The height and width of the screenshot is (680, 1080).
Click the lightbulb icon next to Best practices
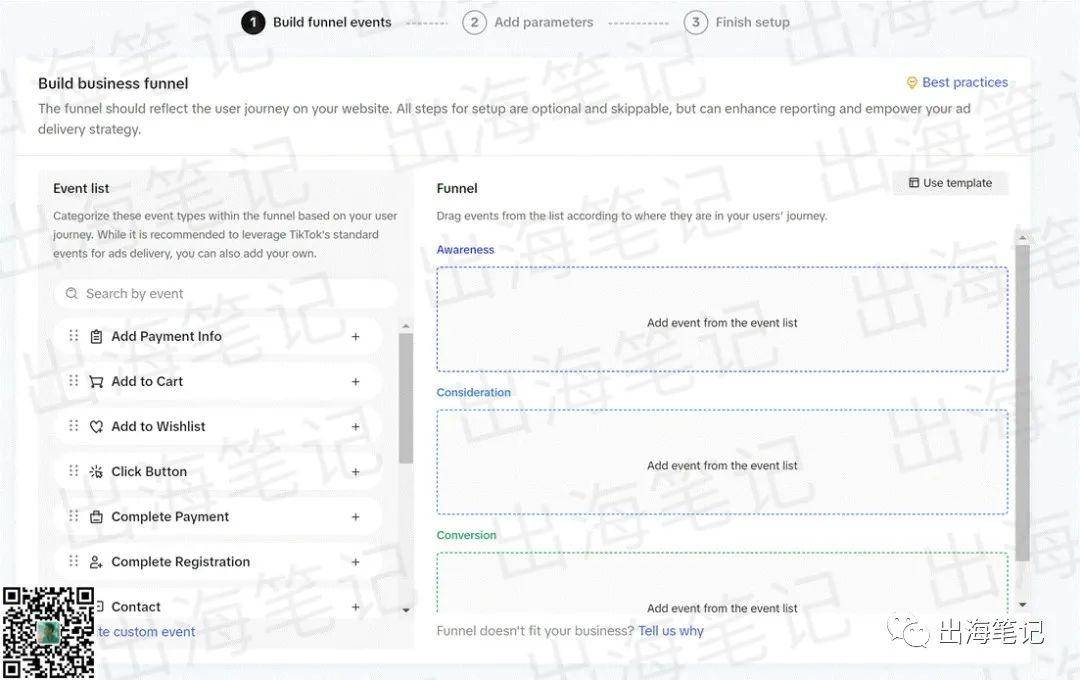coord(912,83)
